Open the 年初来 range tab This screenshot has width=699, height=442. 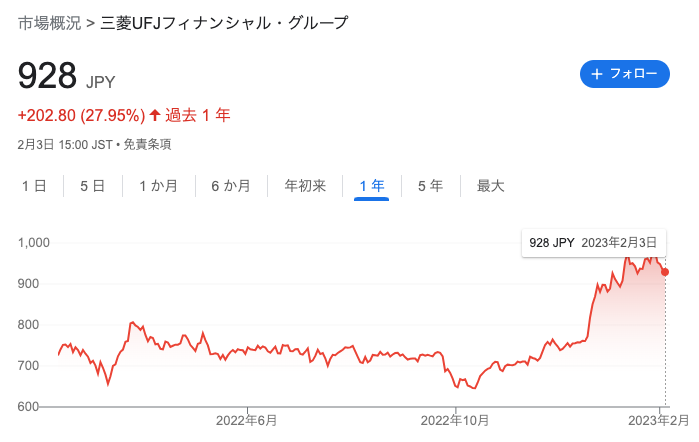pos(305,186)
